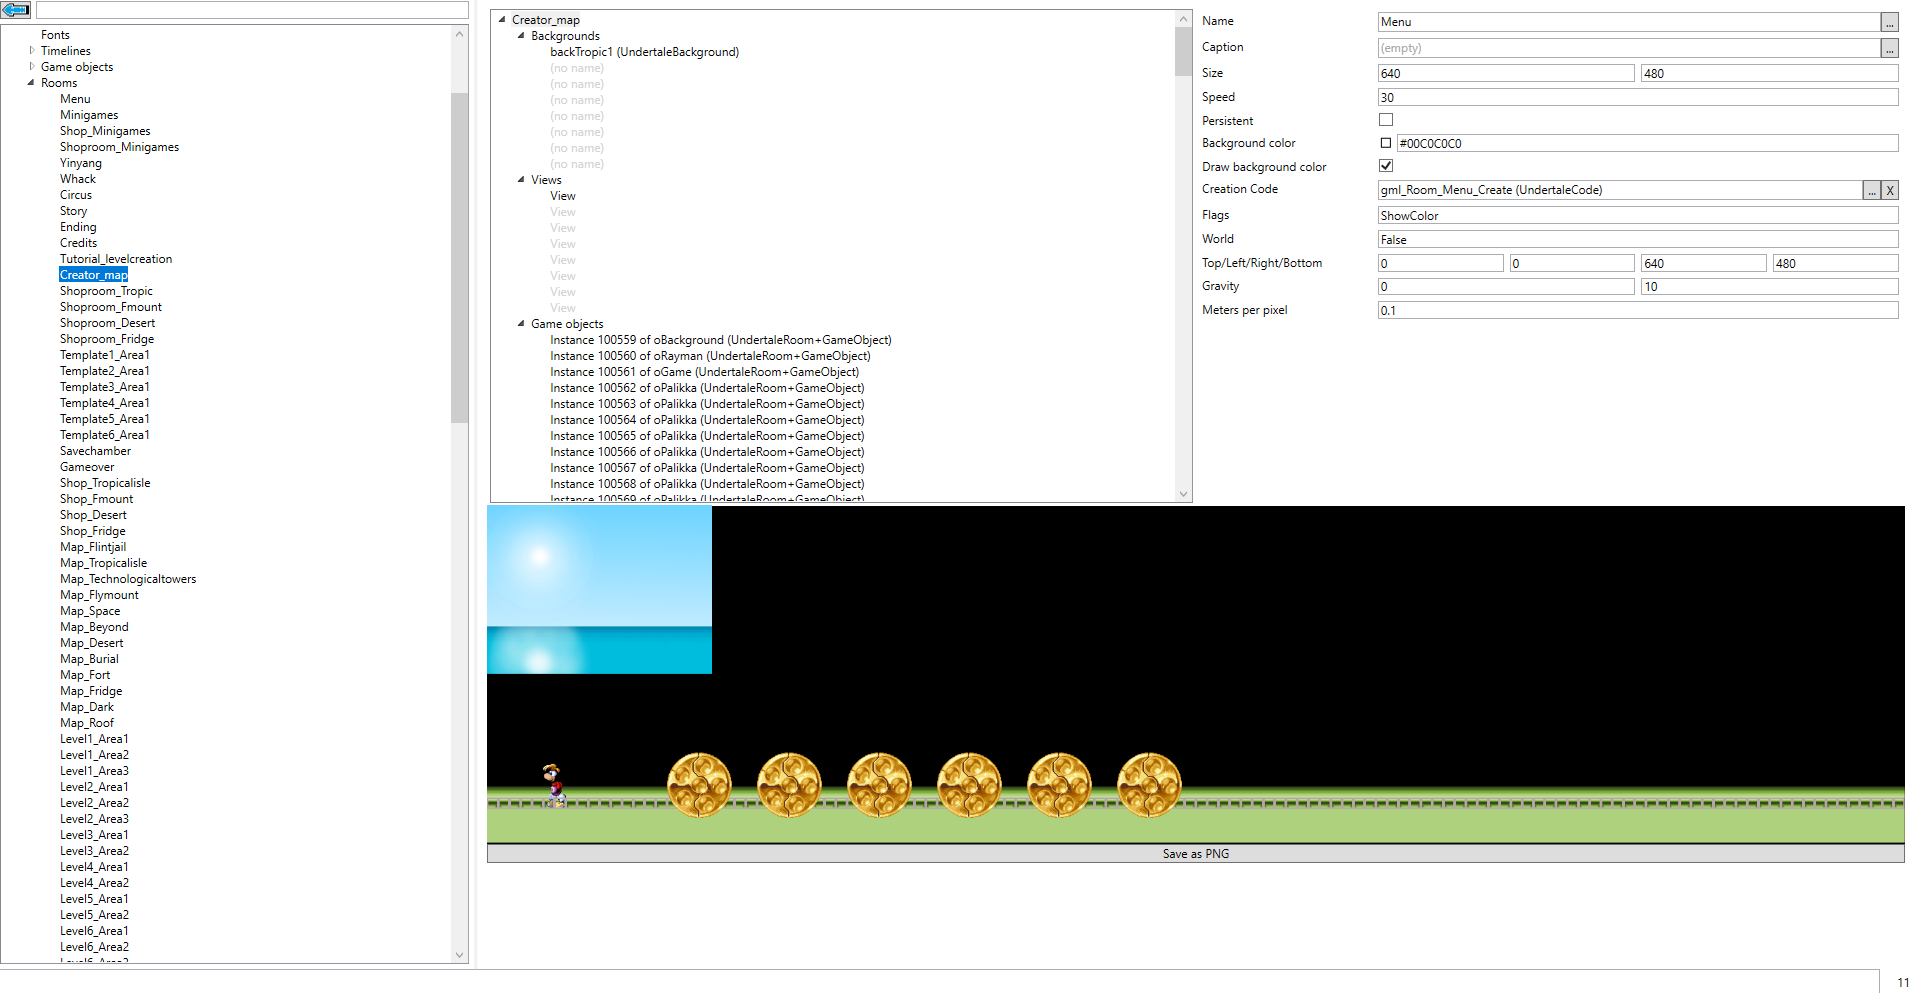Viewport: 1915px width, 993px height.
Task: Click the room width field 640
Action: pyautogui.click(x=1506, y=74)
